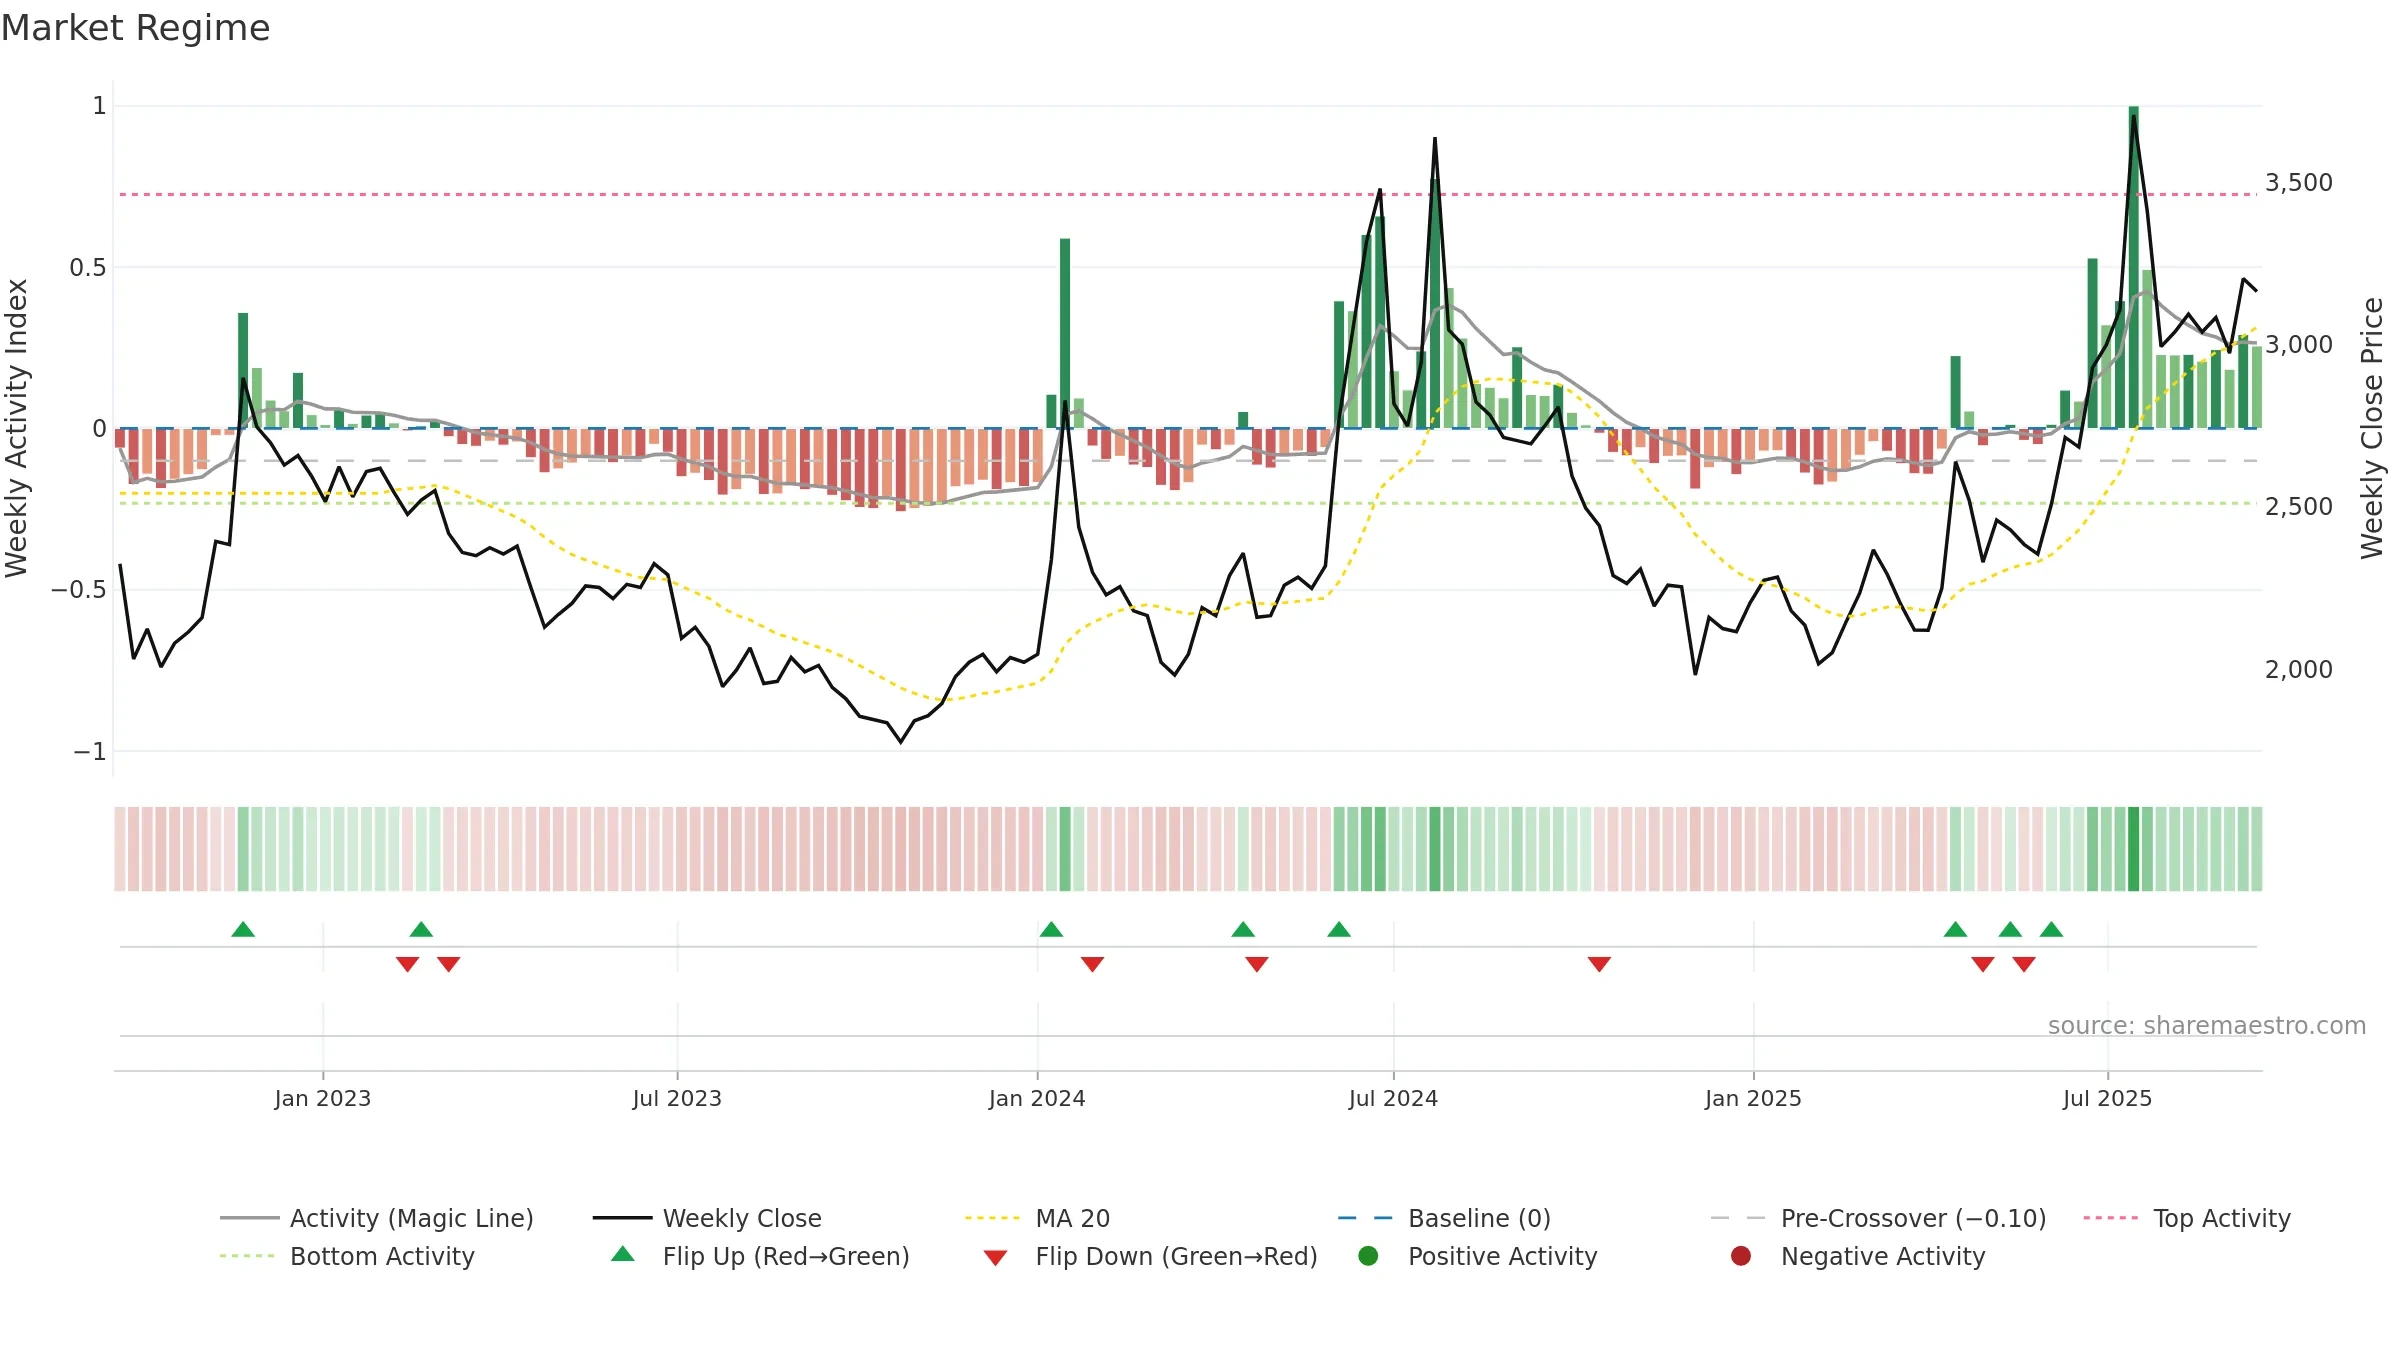
Task: Click the tall green bar just after Jan 2024
Action: tap(1065, 333)
